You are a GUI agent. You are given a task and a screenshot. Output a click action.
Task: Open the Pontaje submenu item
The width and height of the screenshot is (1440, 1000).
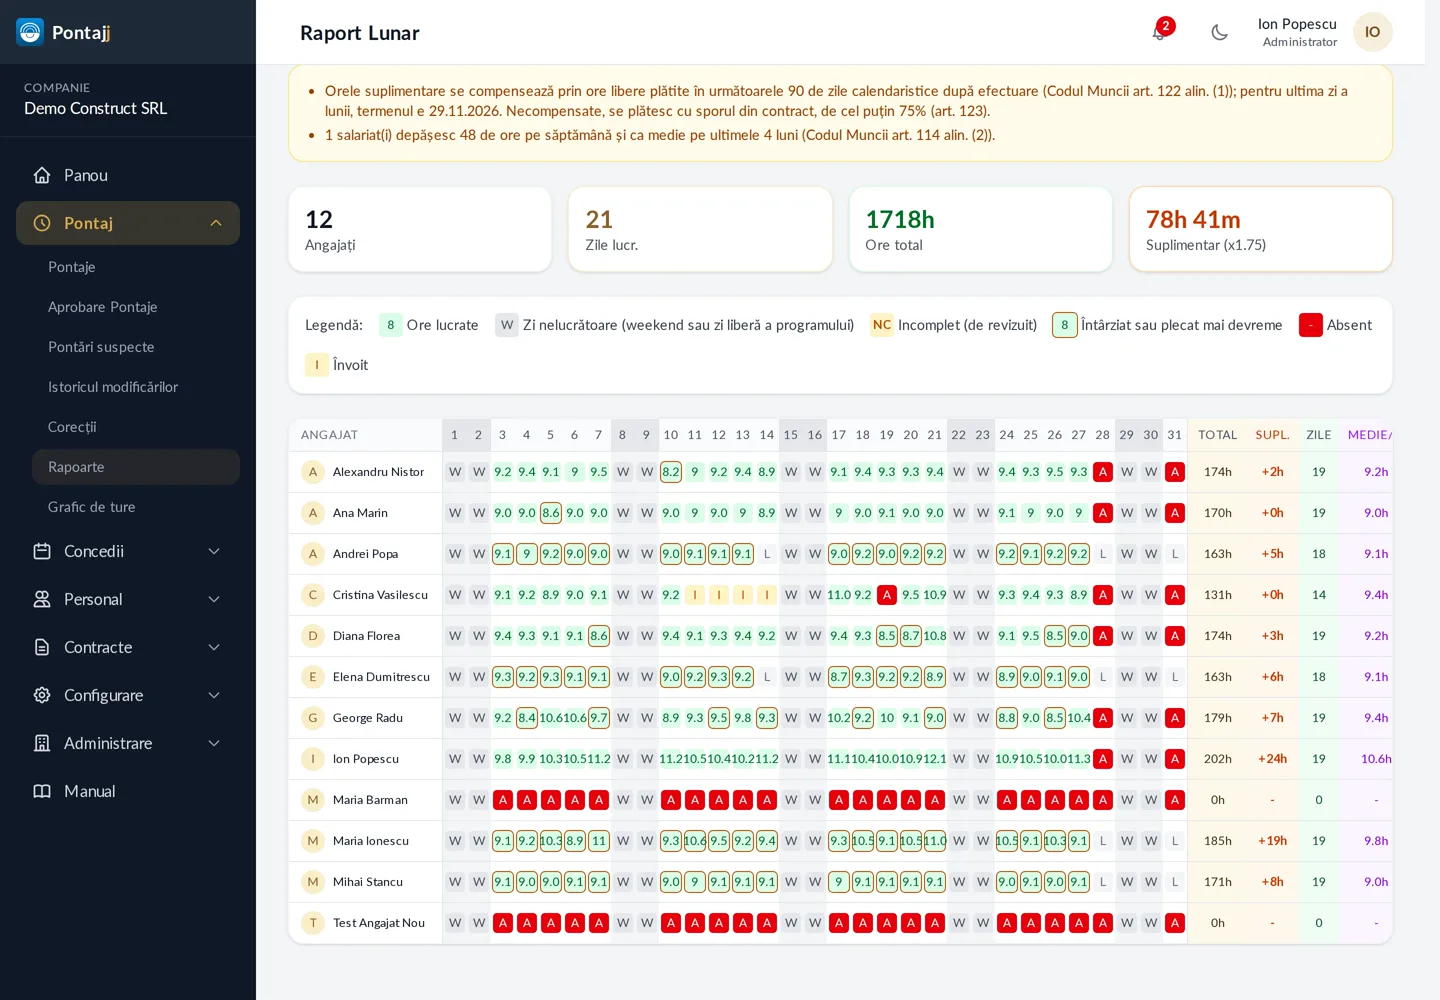pyautogui.click(x=136, y=267)
